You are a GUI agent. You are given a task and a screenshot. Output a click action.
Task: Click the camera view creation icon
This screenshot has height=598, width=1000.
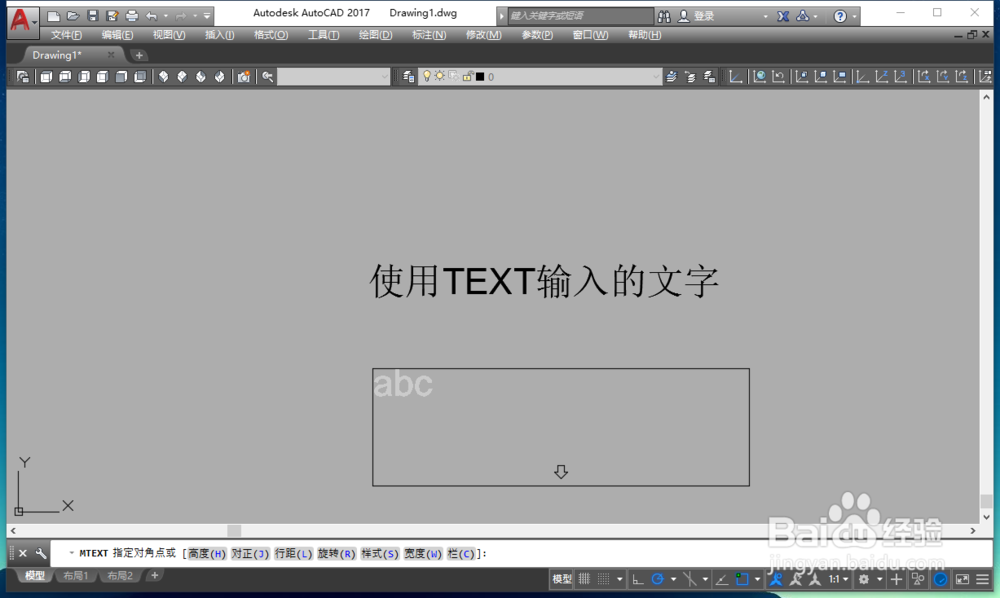(x=244, y=77)
